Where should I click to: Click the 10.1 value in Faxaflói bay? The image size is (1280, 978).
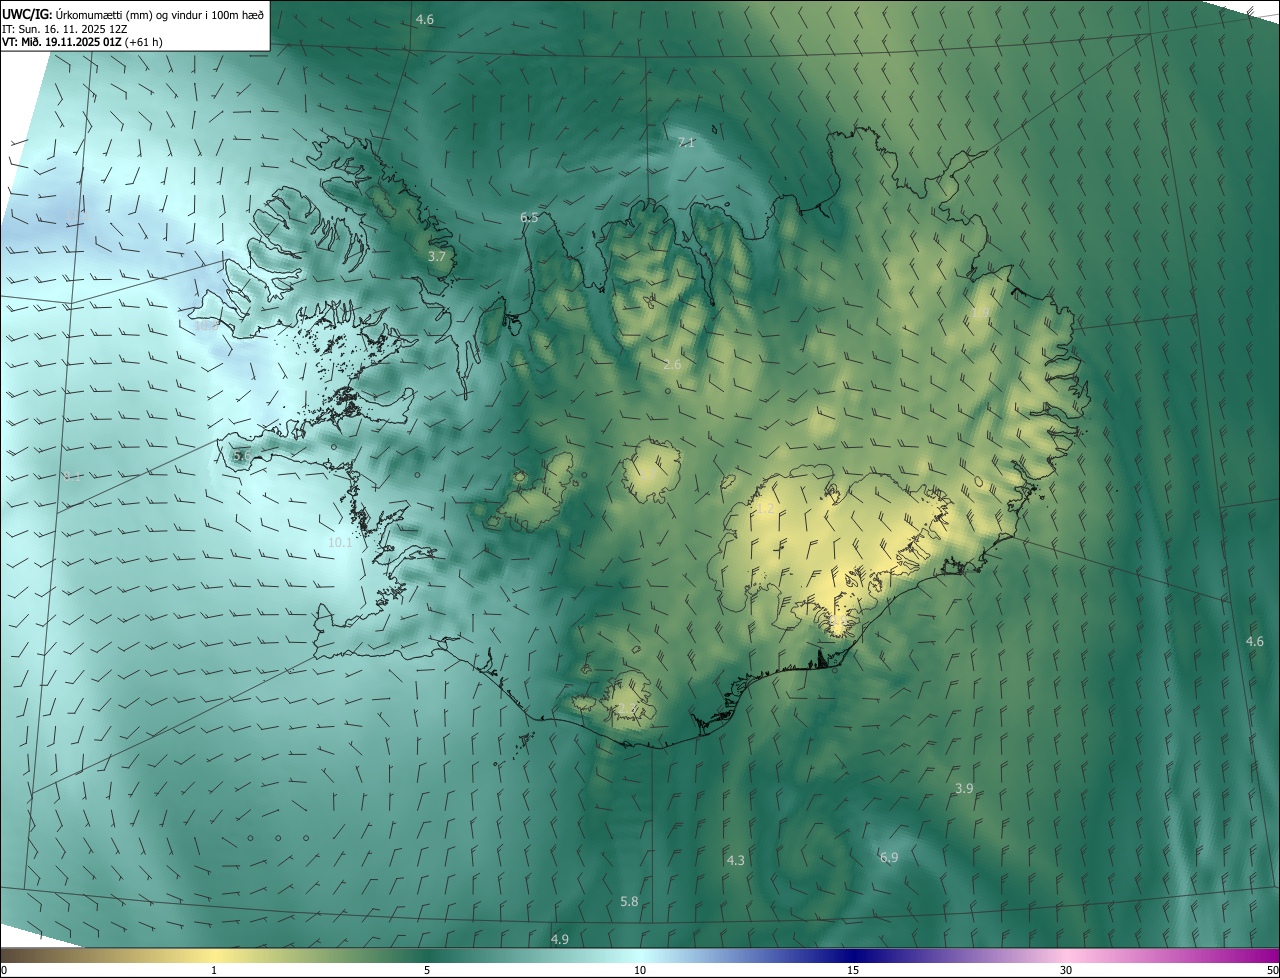pyautogui.click(x=340, y=543)
